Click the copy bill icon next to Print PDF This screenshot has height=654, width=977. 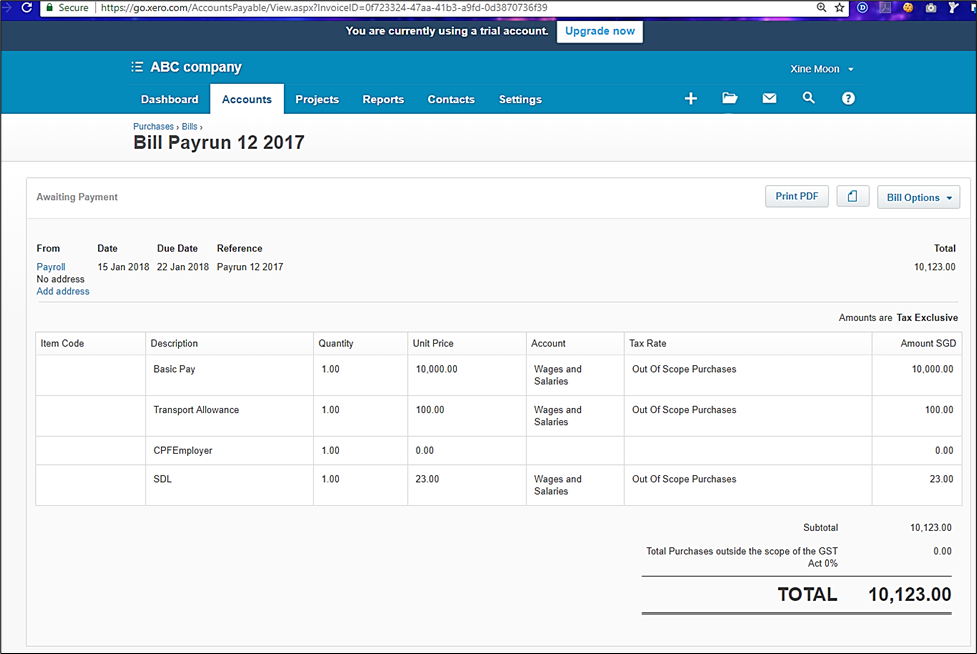click(852, 196)
